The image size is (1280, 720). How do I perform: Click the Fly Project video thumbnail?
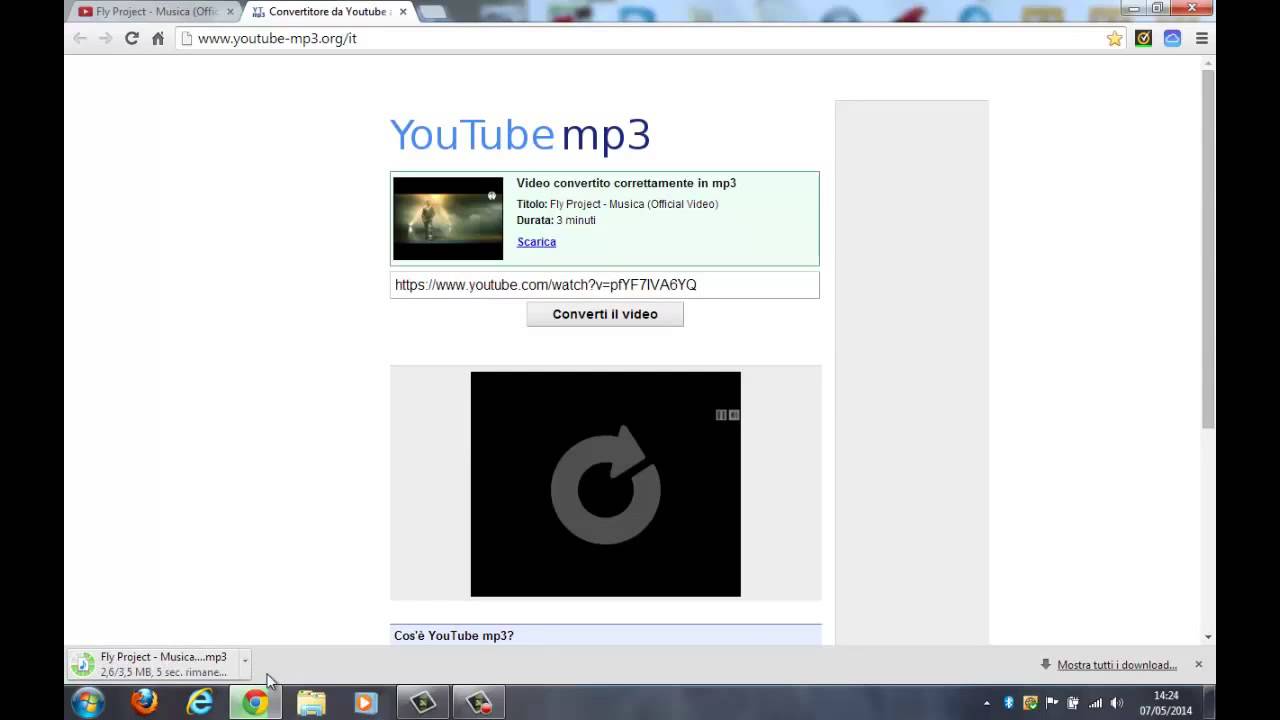[448, 219]
